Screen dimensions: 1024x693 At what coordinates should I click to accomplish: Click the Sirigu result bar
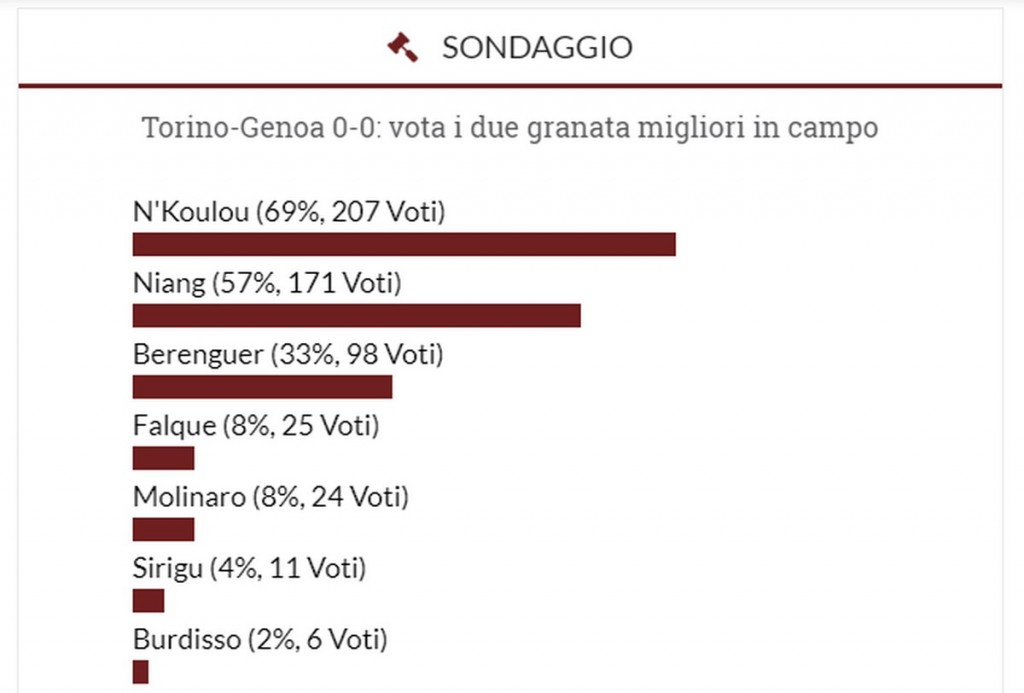point(148,600)
